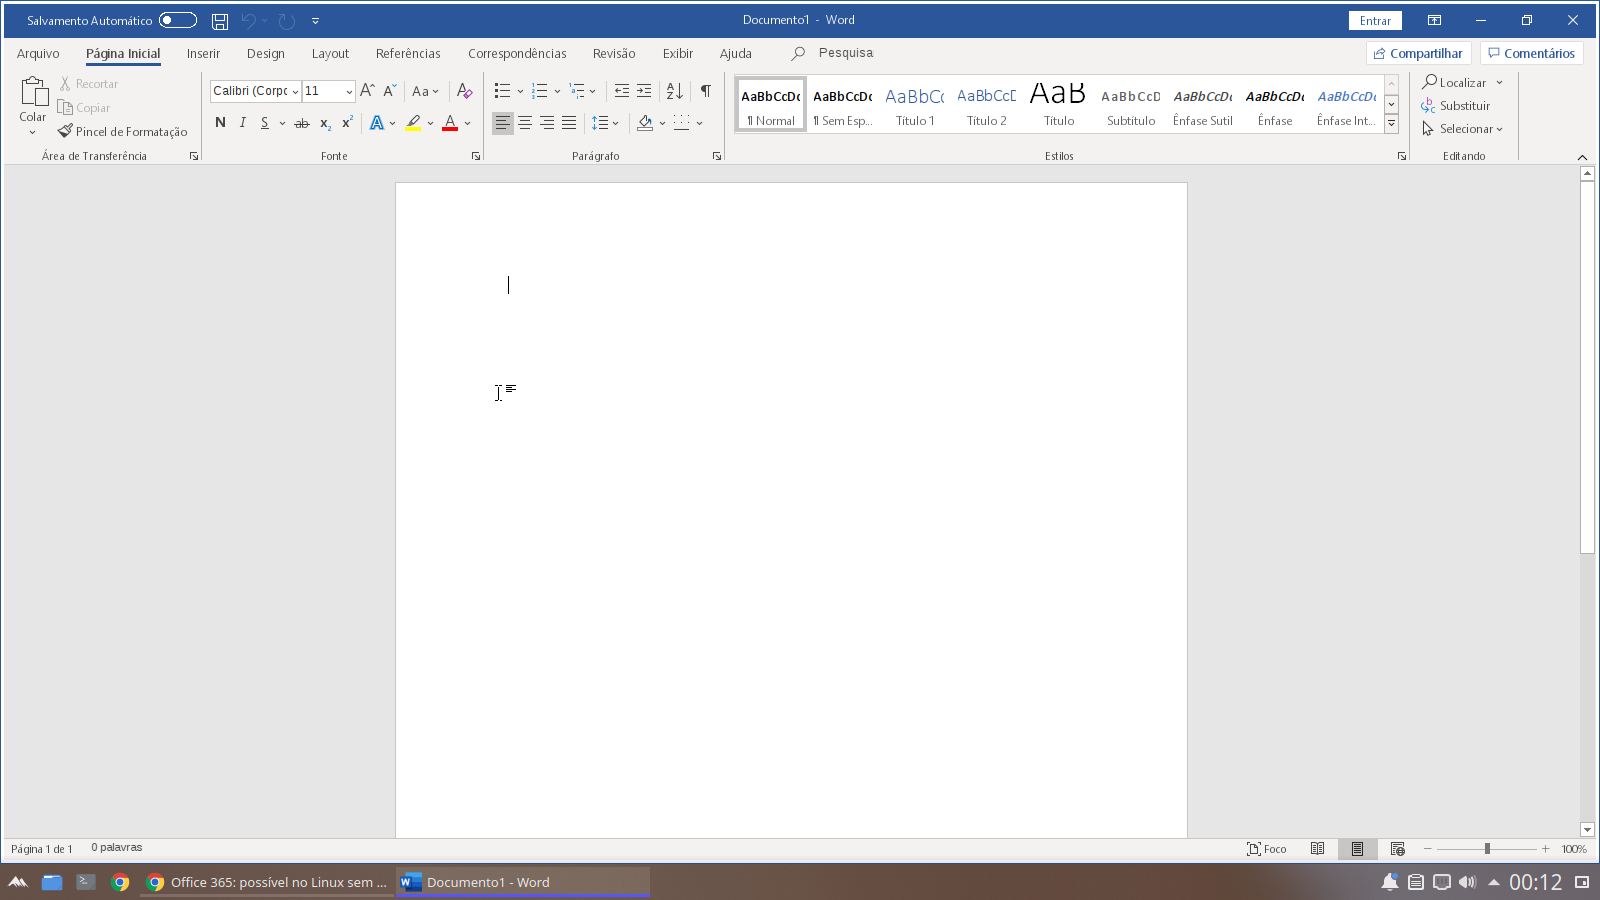The image size is (1600, 900).
Task: Click the Pesquisa search field
Action: 845,53
